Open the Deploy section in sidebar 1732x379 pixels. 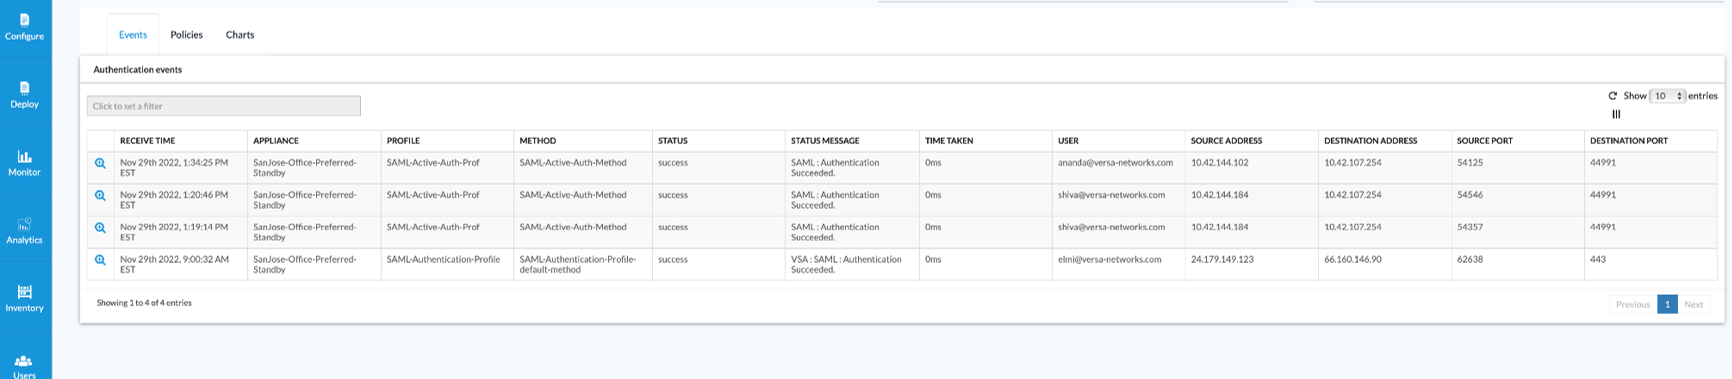click(x=25, y=95)
